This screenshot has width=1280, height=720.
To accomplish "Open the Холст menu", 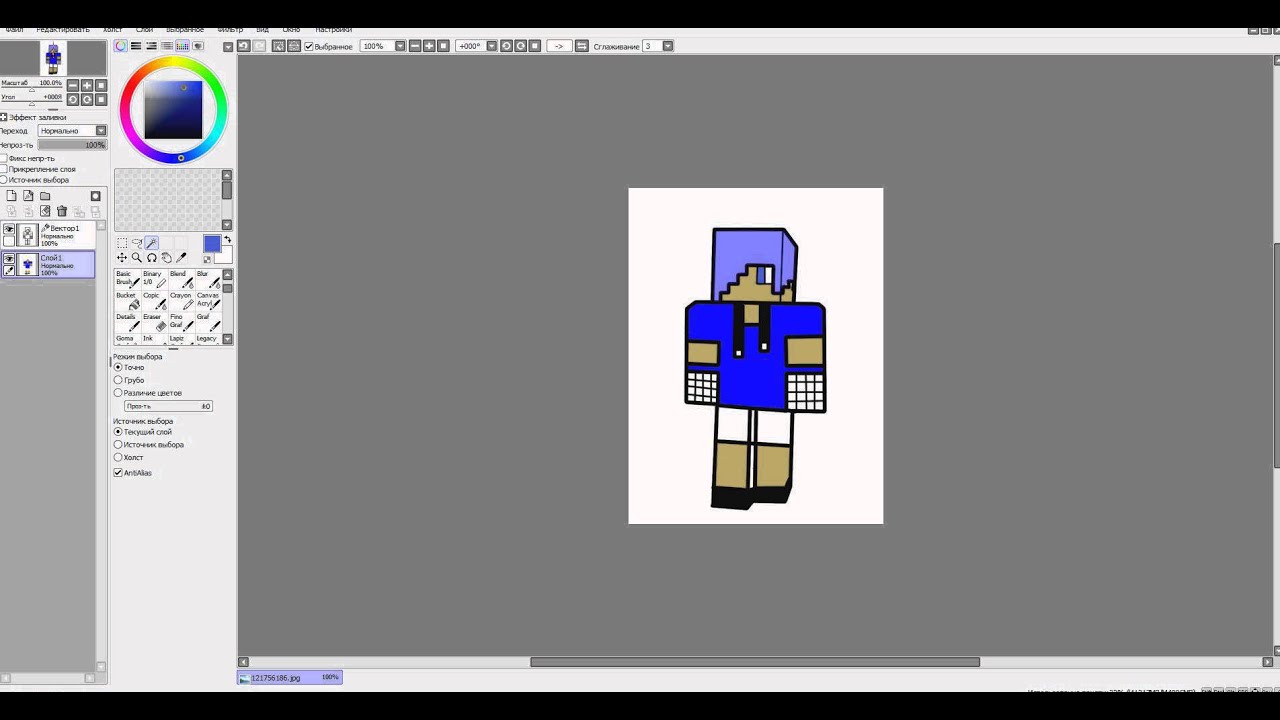I will [112, 30].
